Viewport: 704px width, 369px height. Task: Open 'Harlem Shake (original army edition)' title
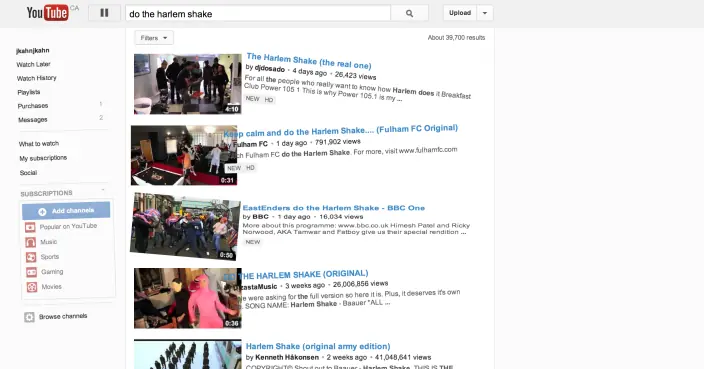click(x=318, y=347)
